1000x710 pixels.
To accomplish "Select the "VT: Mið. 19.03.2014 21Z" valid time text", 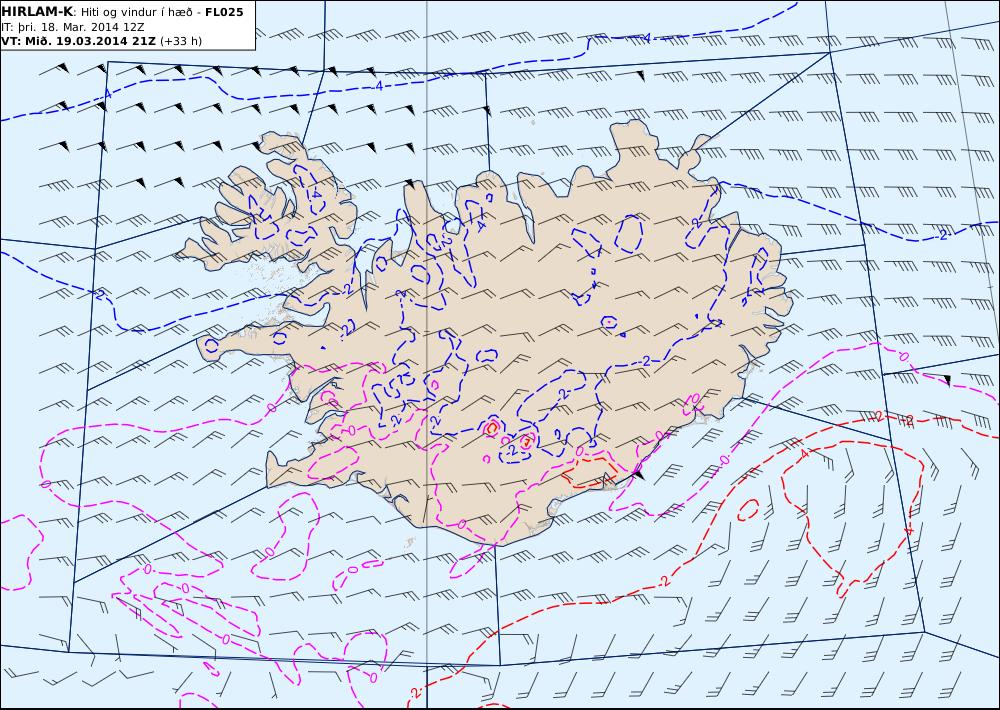I will 78,41.
